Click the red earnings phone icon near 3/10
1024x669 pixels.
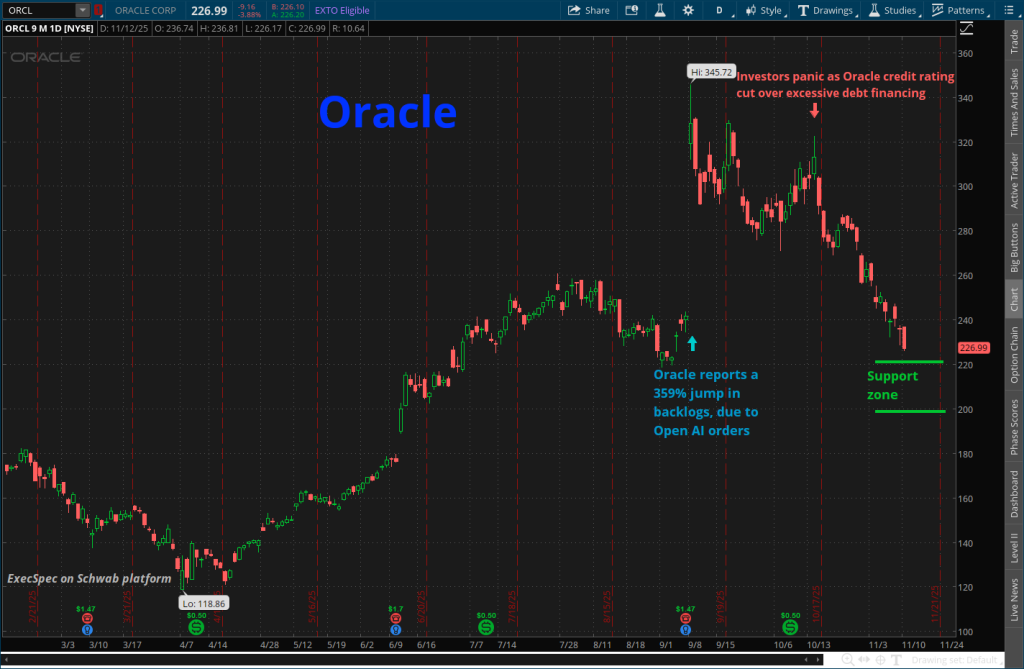[x=87, y=618]
